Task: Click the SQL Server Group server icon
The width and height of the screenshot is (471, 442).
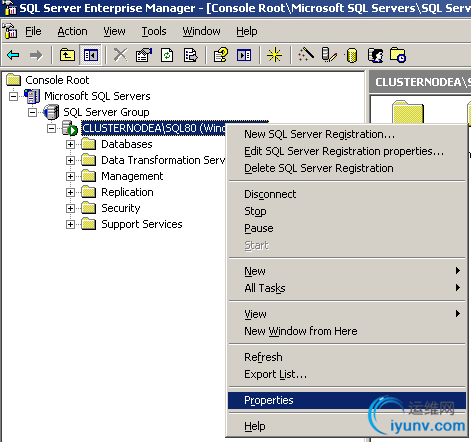Action: [51, 112]
